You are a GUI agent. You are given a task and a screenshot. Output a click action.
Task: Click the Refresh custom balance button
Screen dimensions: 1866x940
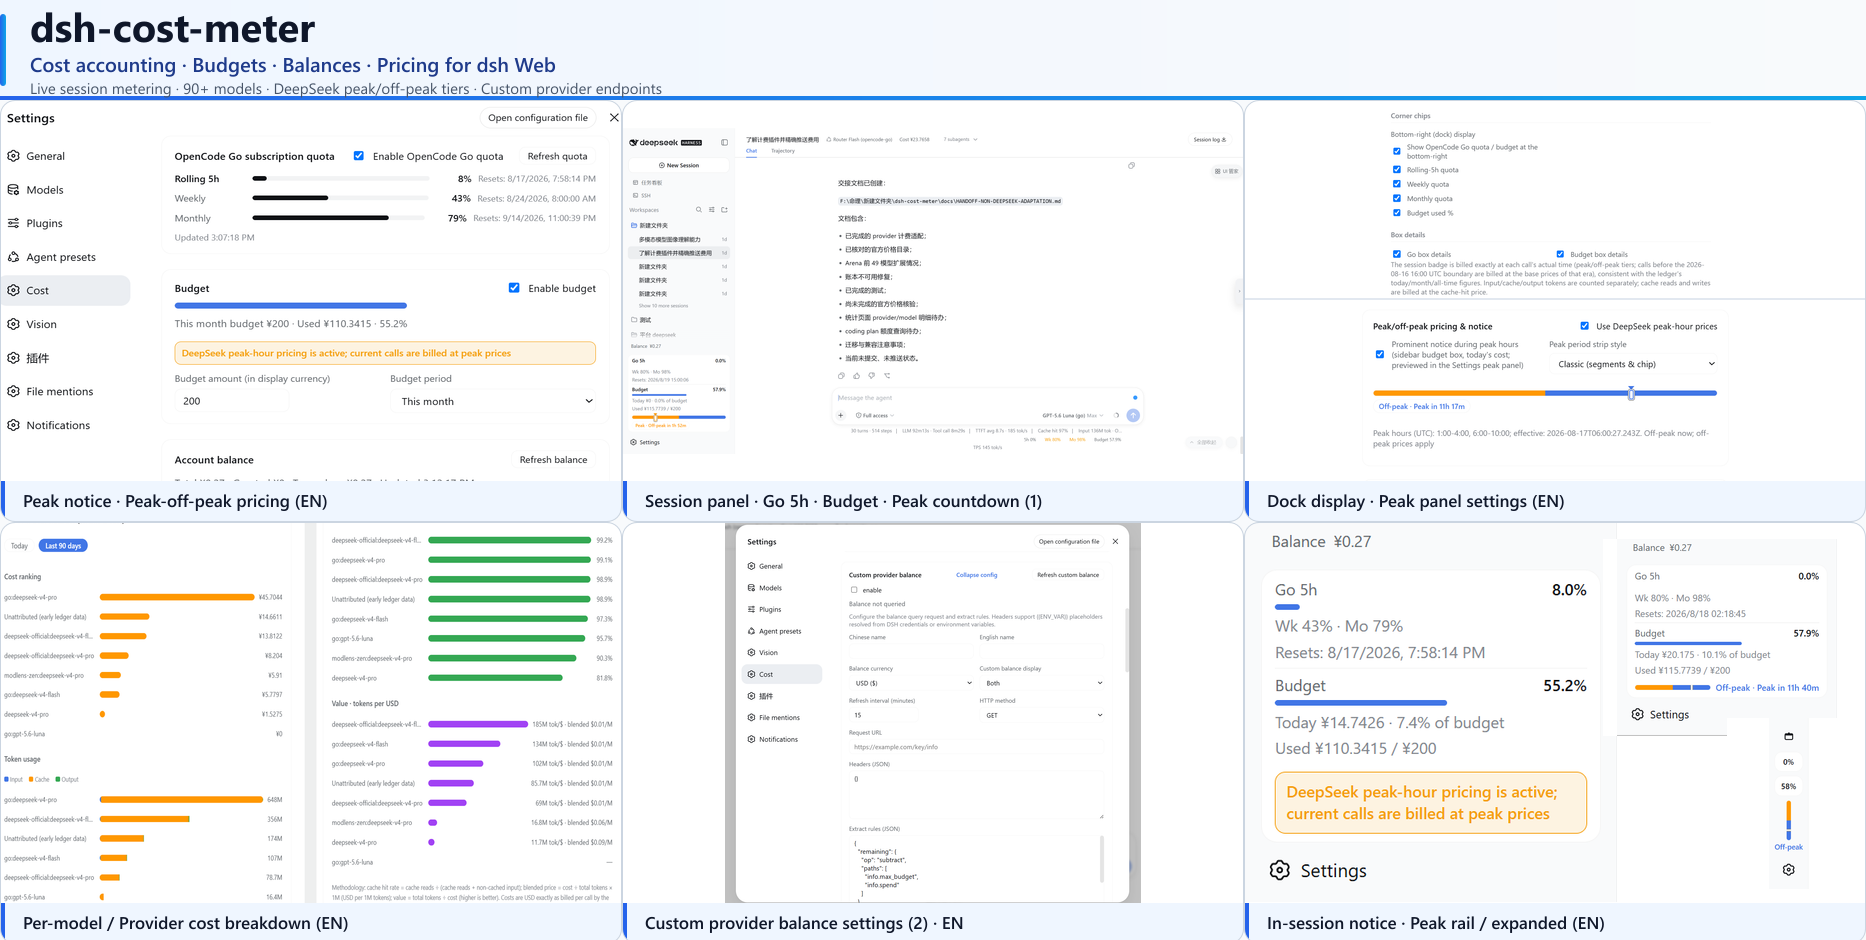pos(1068,575)
